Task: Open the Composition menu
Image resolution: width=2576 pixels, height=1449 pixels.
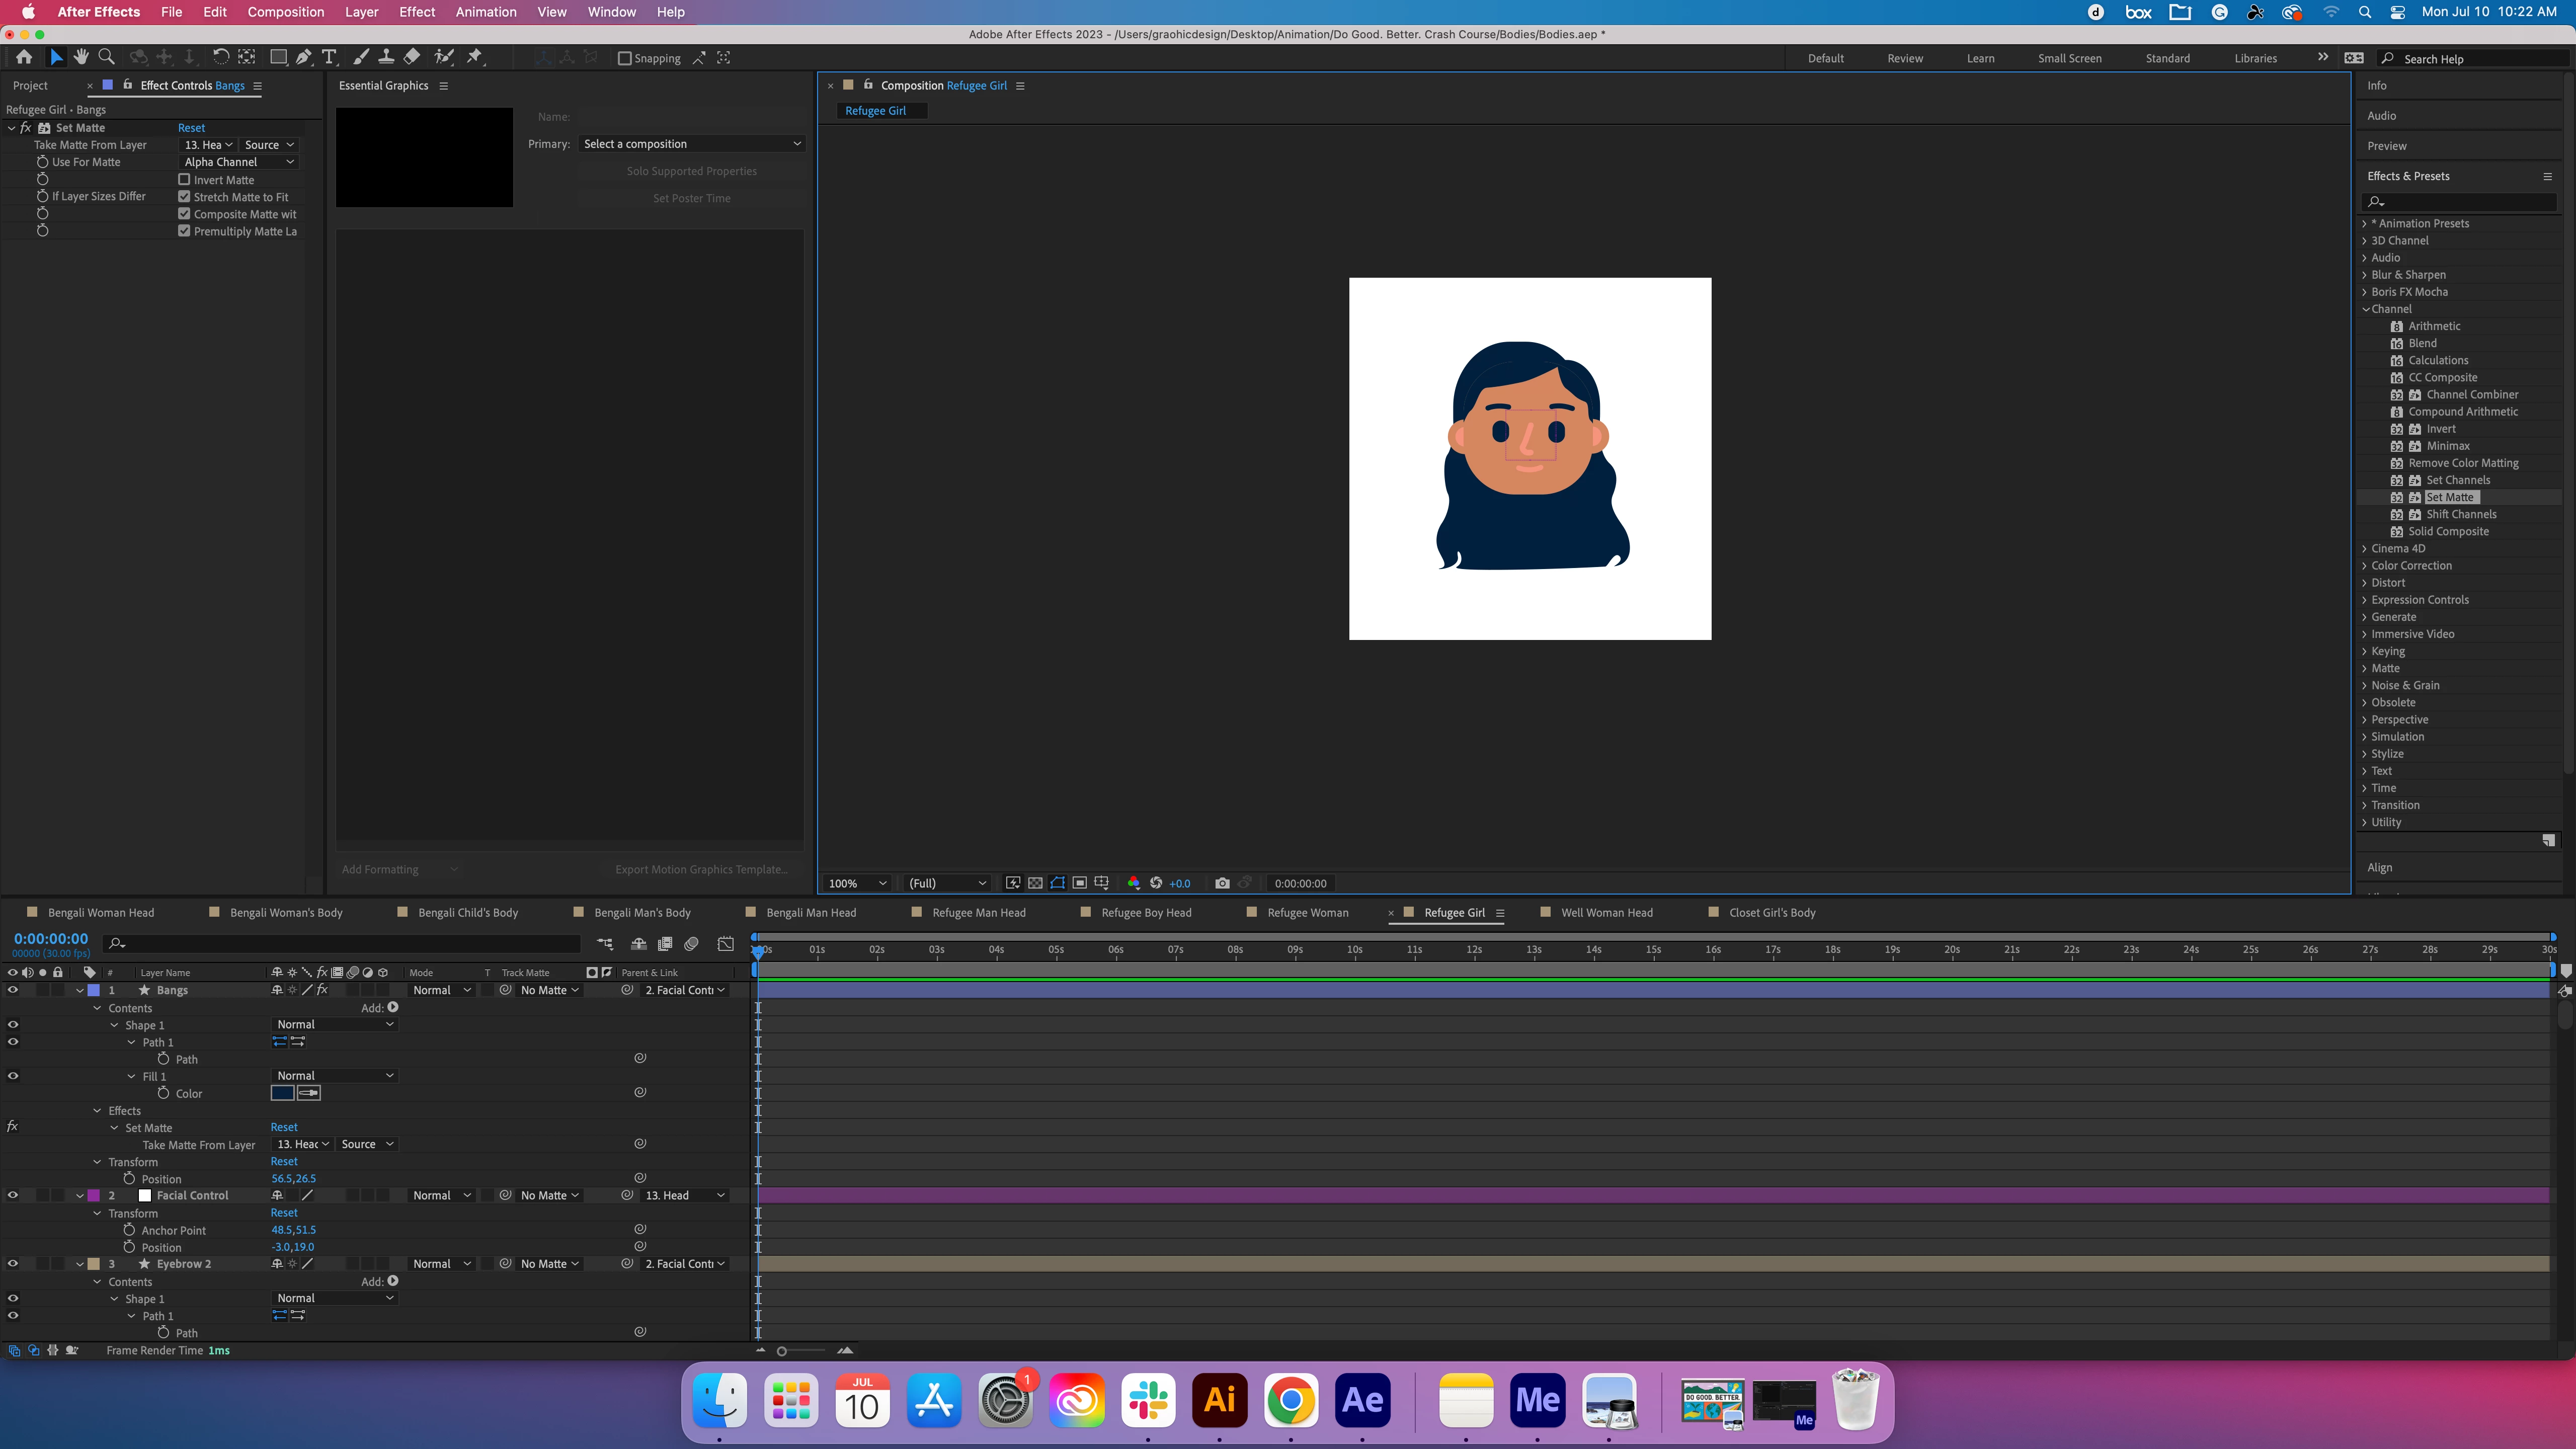Action: coord(286,12)
